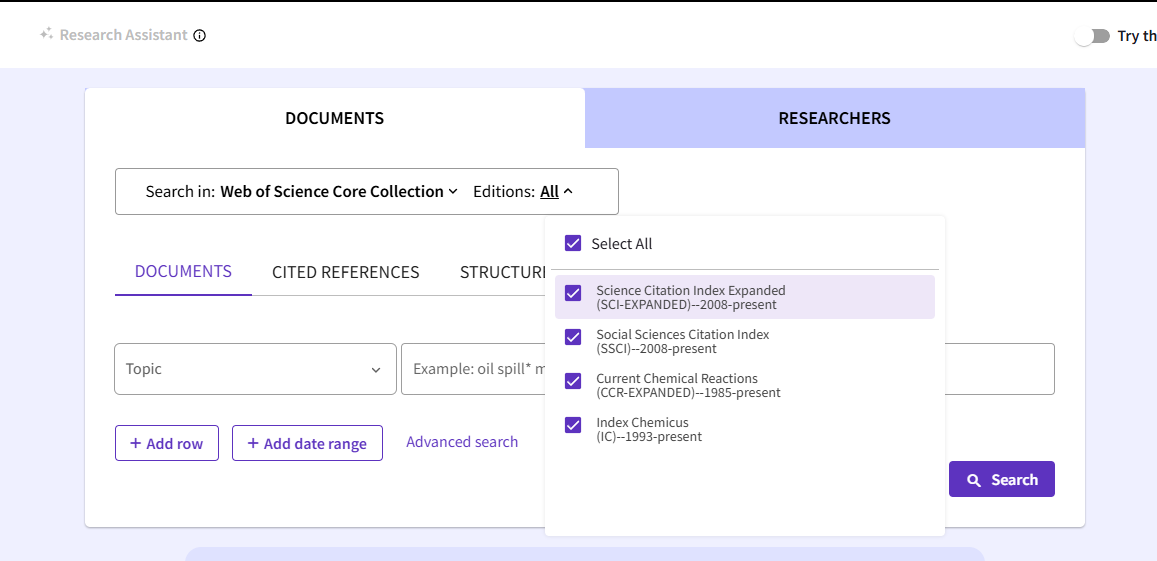This screenshot has width=1157, height=561.
Task: Uncheck Social Sciences Citation Index checkbox
Action: pyautogui.click(x=573, y=337)
